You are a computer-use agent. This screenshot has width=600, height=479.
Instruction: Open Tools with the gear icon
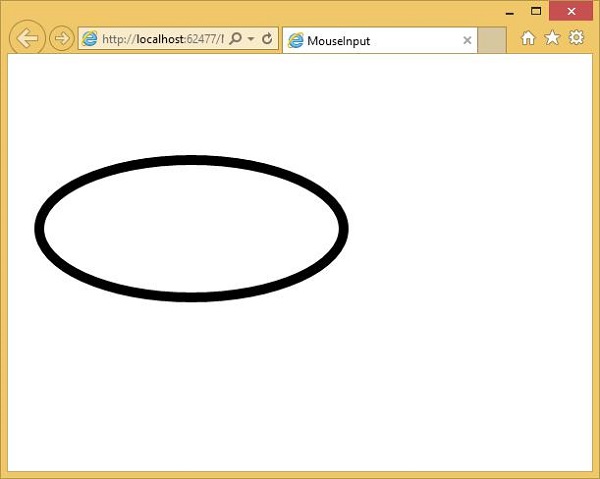(576, 37)
